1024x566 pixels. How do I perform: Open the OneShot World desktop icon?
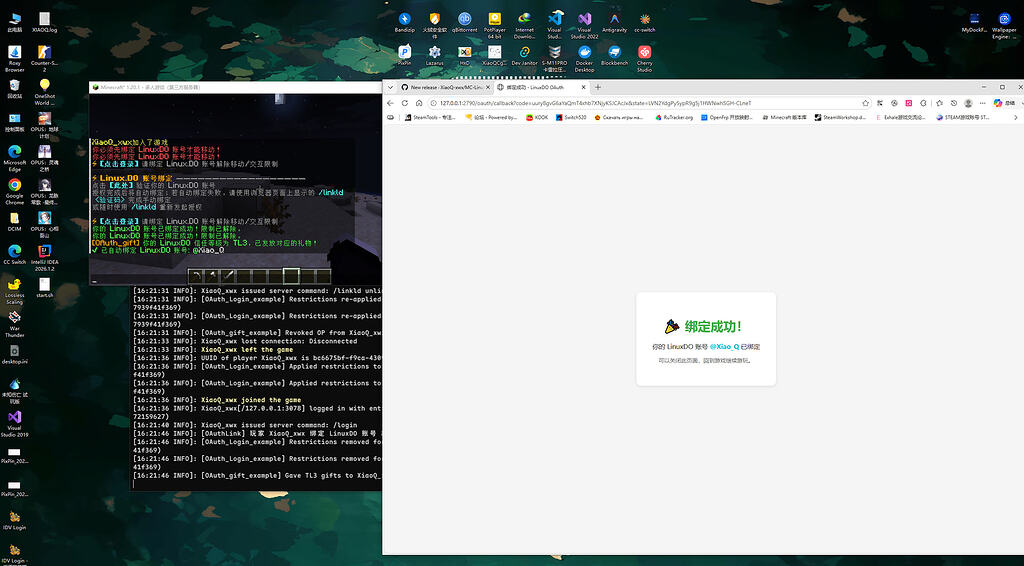tap(44, 92)
